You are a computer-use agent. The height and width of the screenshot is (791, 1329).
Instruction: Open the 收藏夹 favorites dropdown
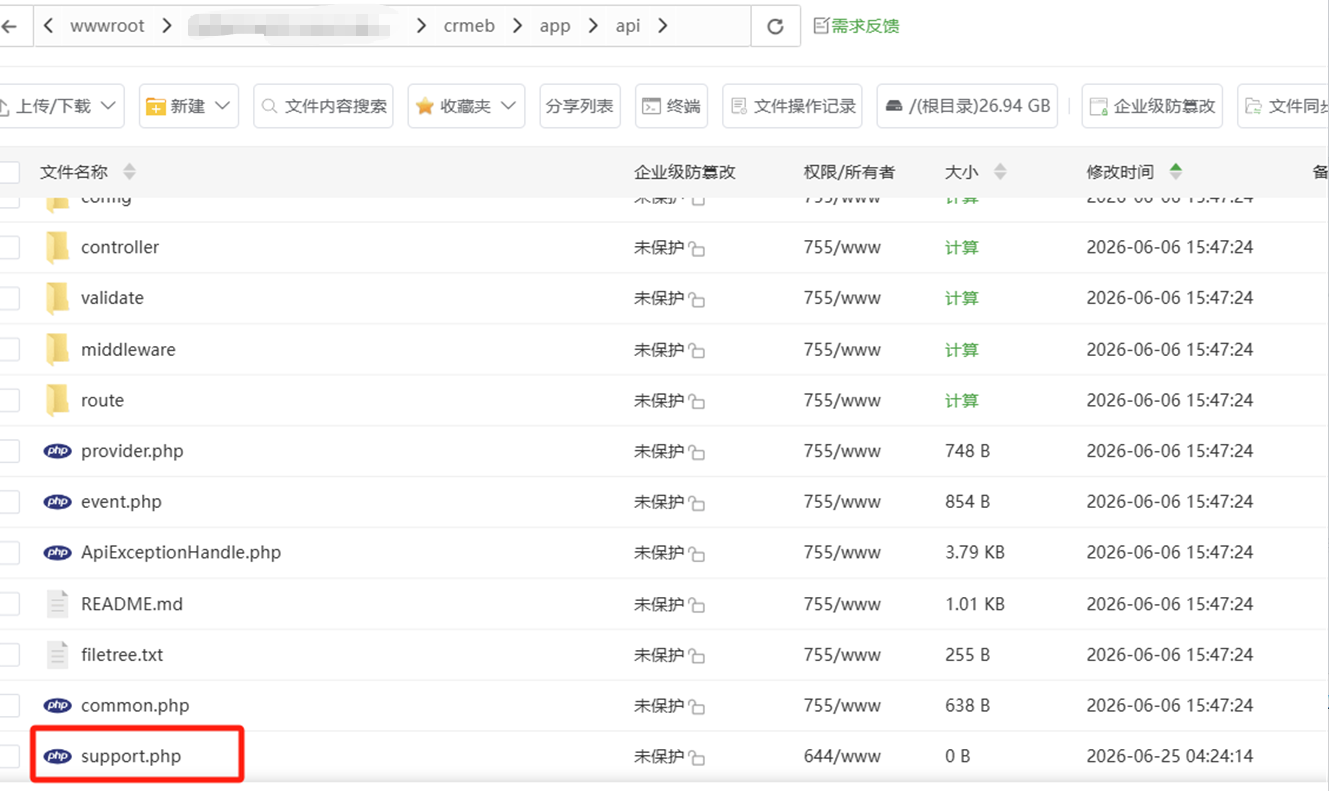tap(466, 106)
